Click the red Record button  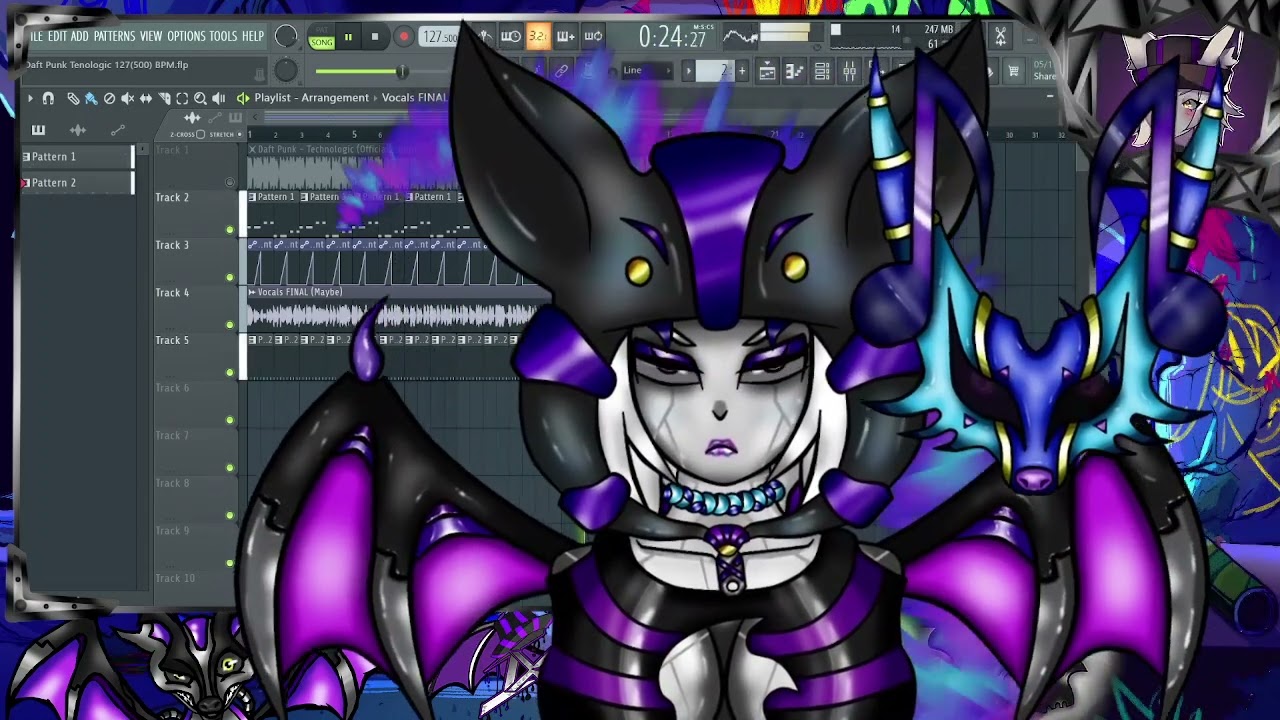(x=404, y=37)
